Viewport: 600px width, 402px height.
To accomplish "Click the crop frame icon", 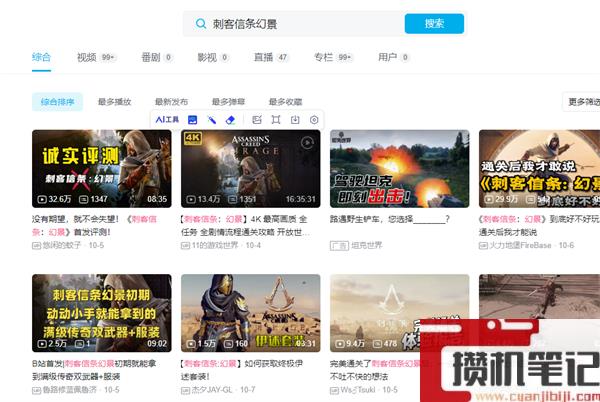I will pyautogui.click(x=276, y=120).
